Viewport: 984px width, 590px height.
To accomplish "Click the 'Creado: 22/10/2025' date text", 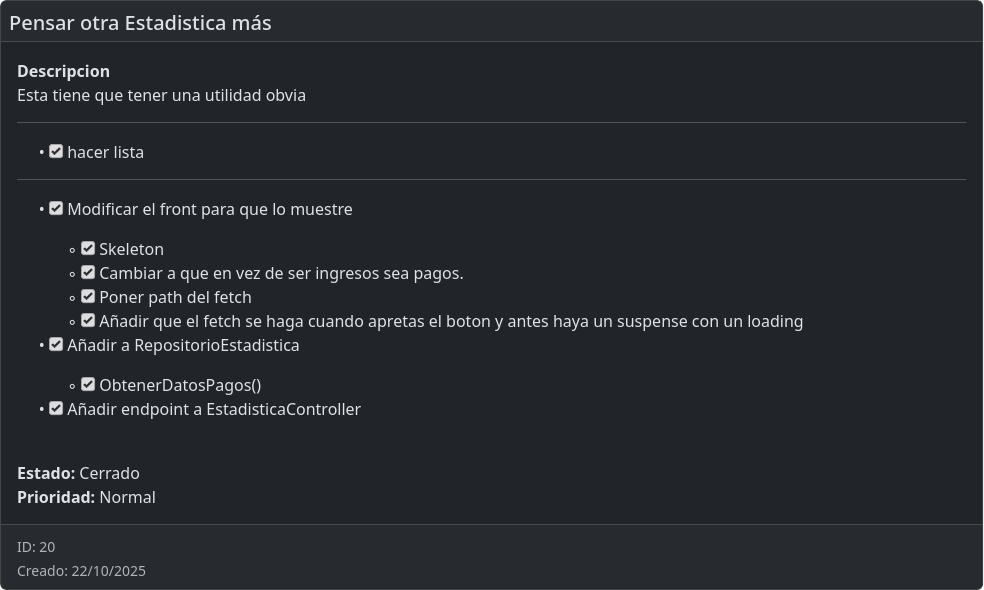I will [x=81, y=571].
